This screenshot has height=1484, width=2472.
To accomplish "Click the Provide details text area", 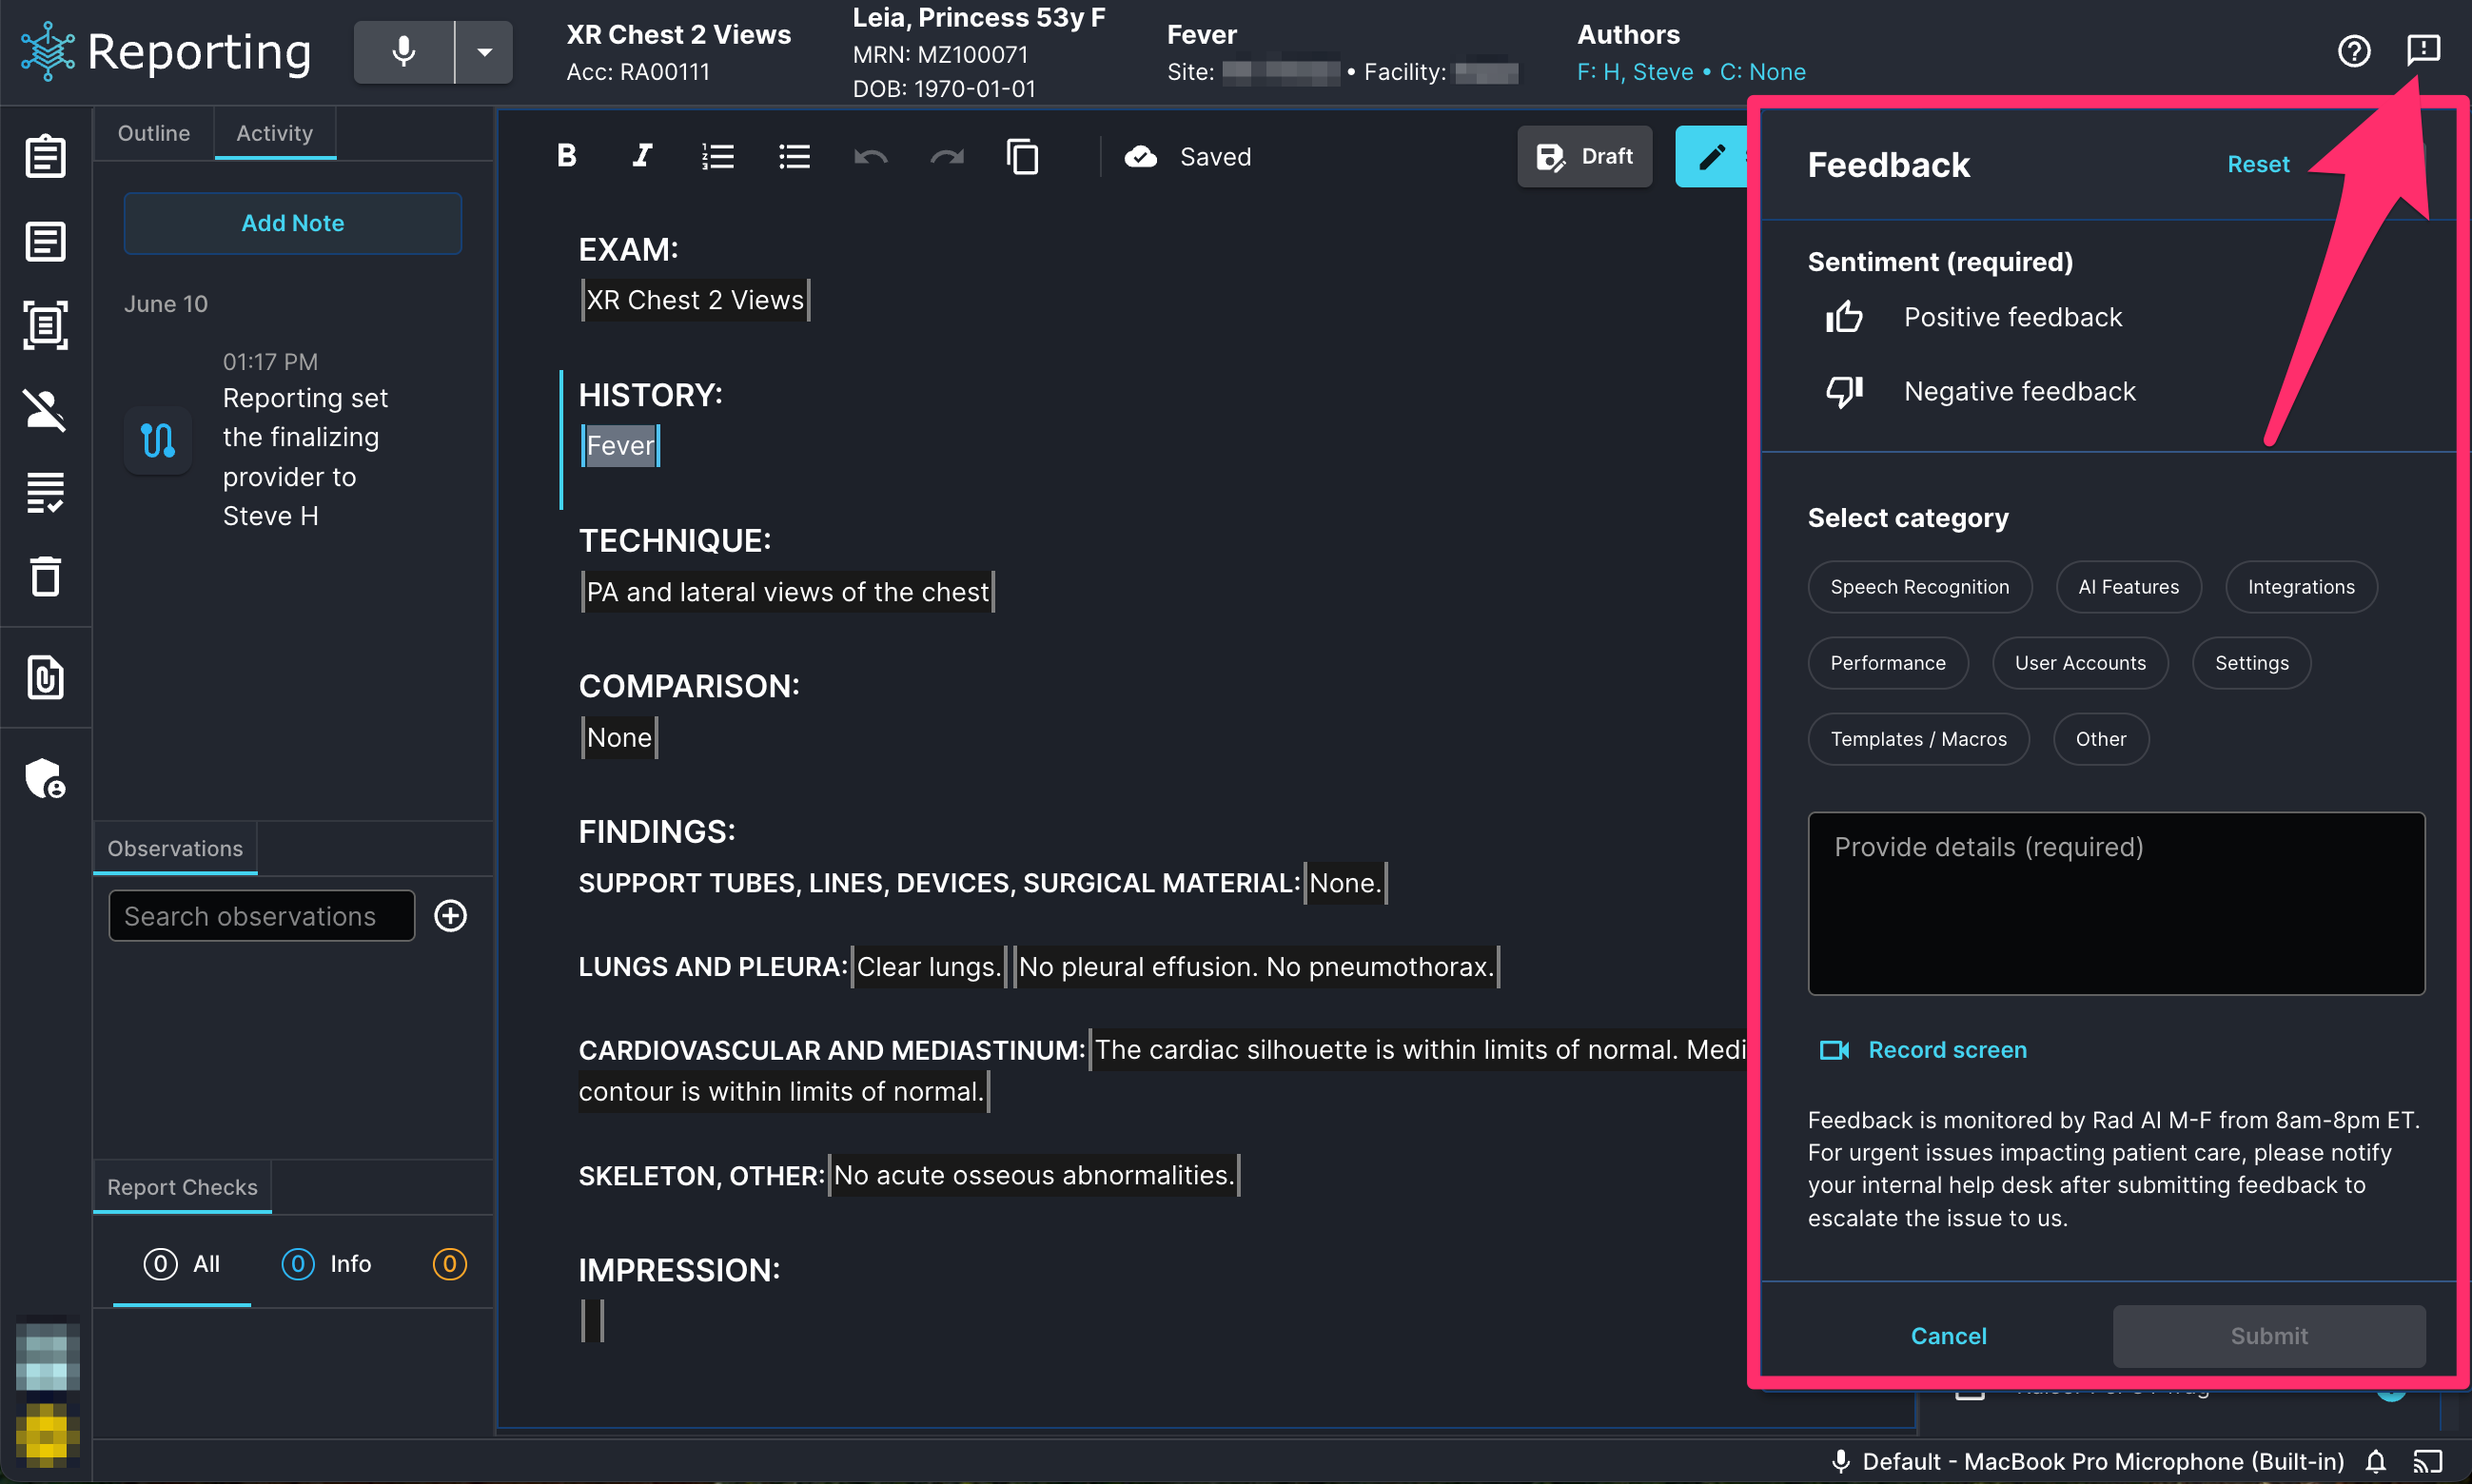I will 2116,903.
